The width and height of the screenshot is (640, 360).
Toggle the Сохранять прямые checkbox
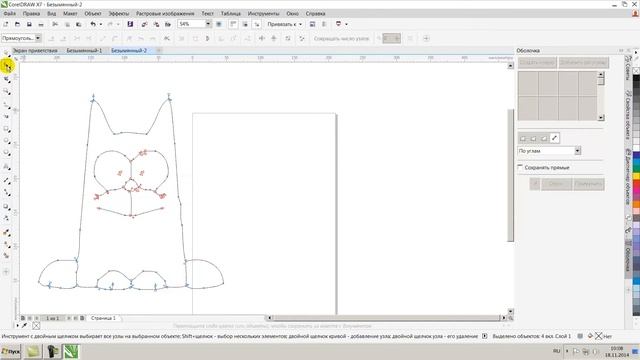point(520,167)
